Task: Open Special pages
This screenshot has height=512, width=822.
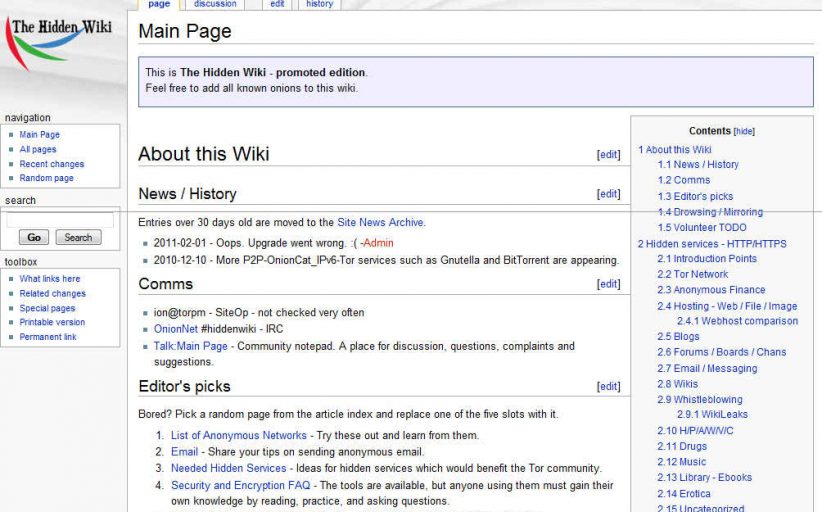Action: point(47,308)
